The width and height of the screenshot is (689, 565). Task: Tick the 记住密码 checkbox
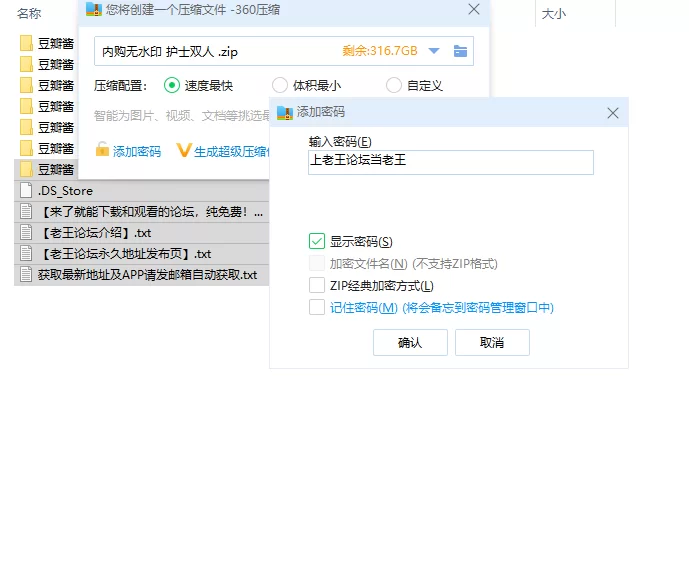[317, 307]
